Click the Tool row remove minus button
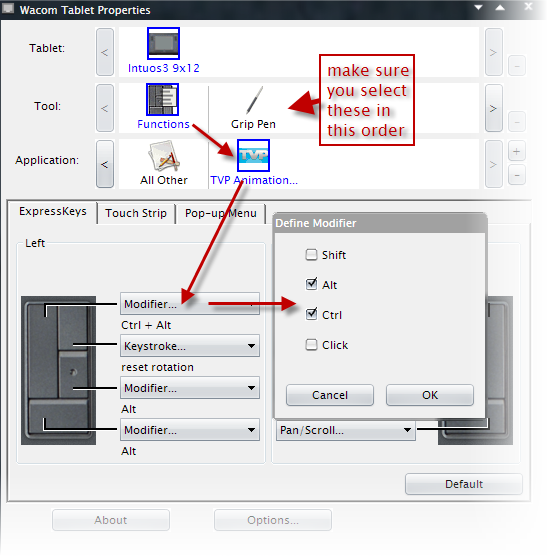 (x=516, y=122)
